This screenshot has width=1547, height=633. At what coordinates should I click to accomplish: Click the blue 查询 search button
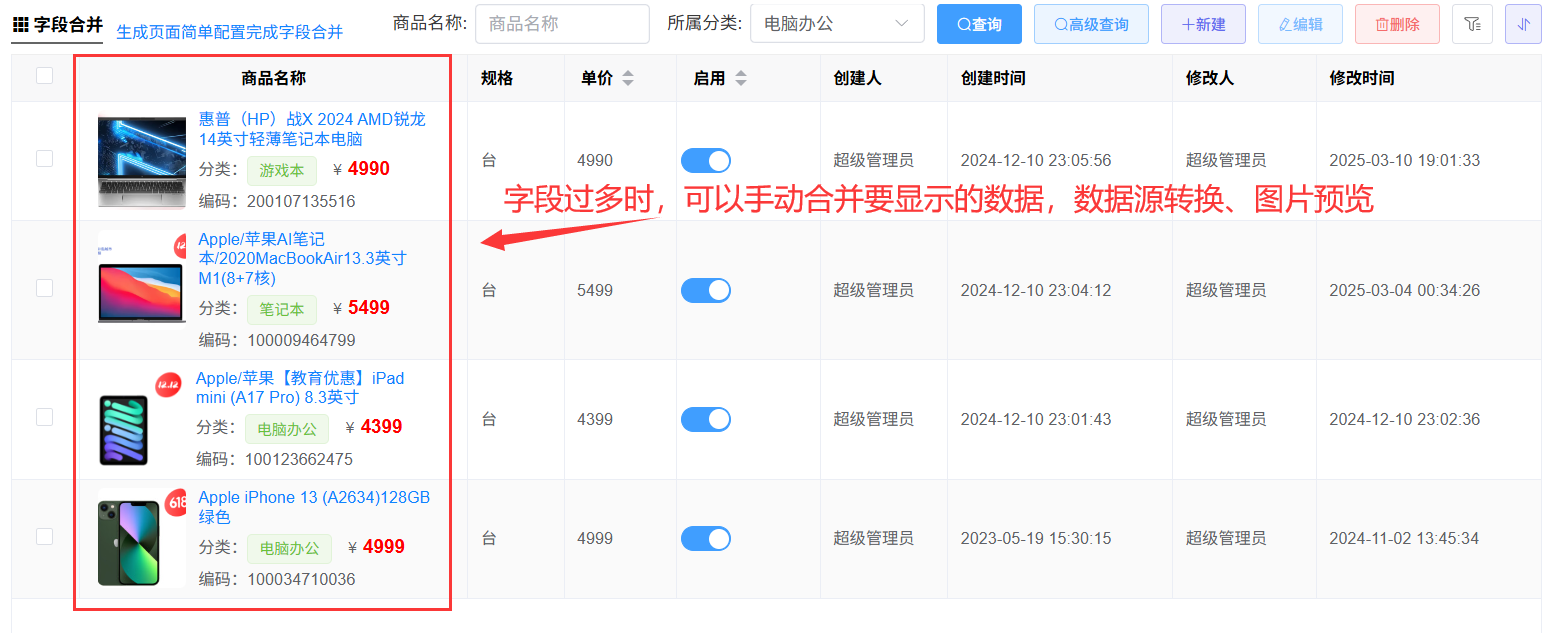point(979,24)
